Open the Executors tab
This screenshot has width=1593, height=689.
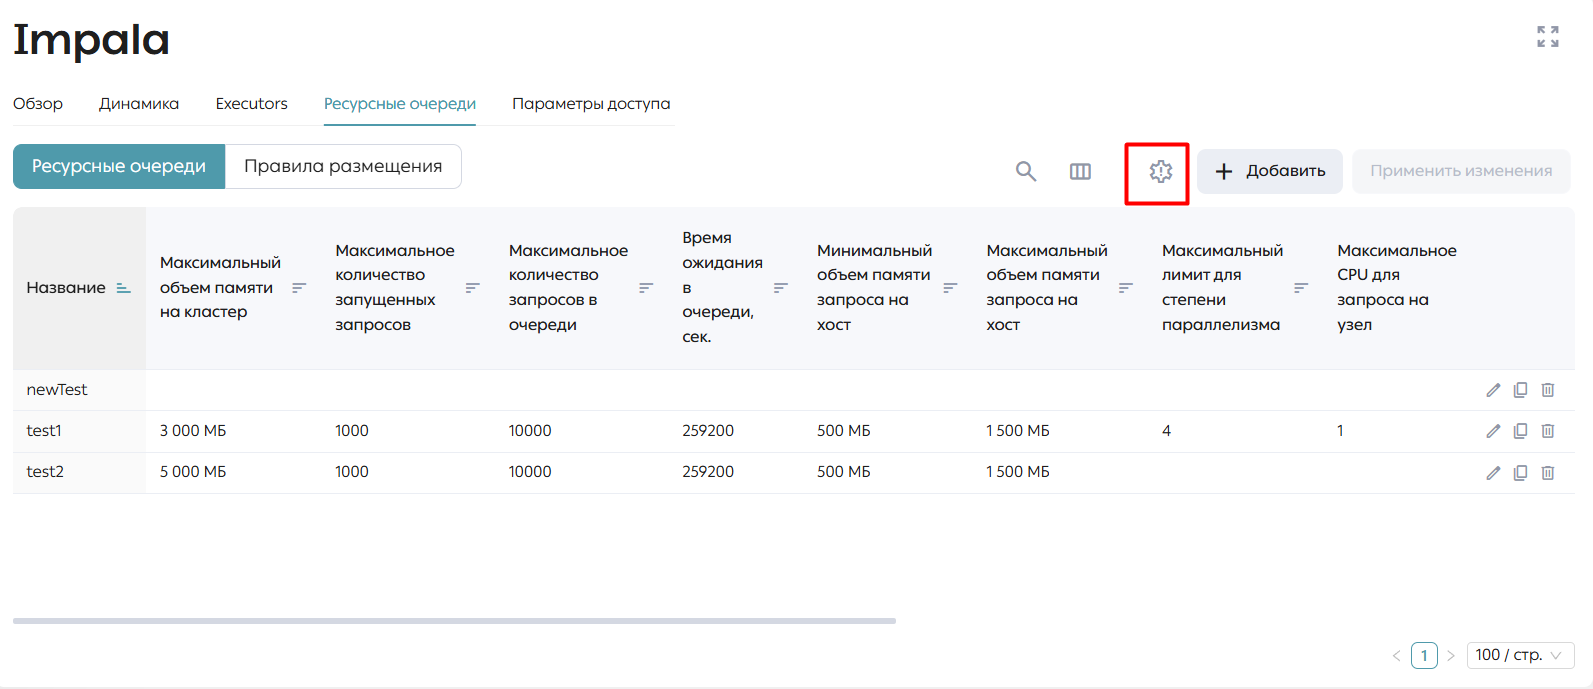point(251,104)
